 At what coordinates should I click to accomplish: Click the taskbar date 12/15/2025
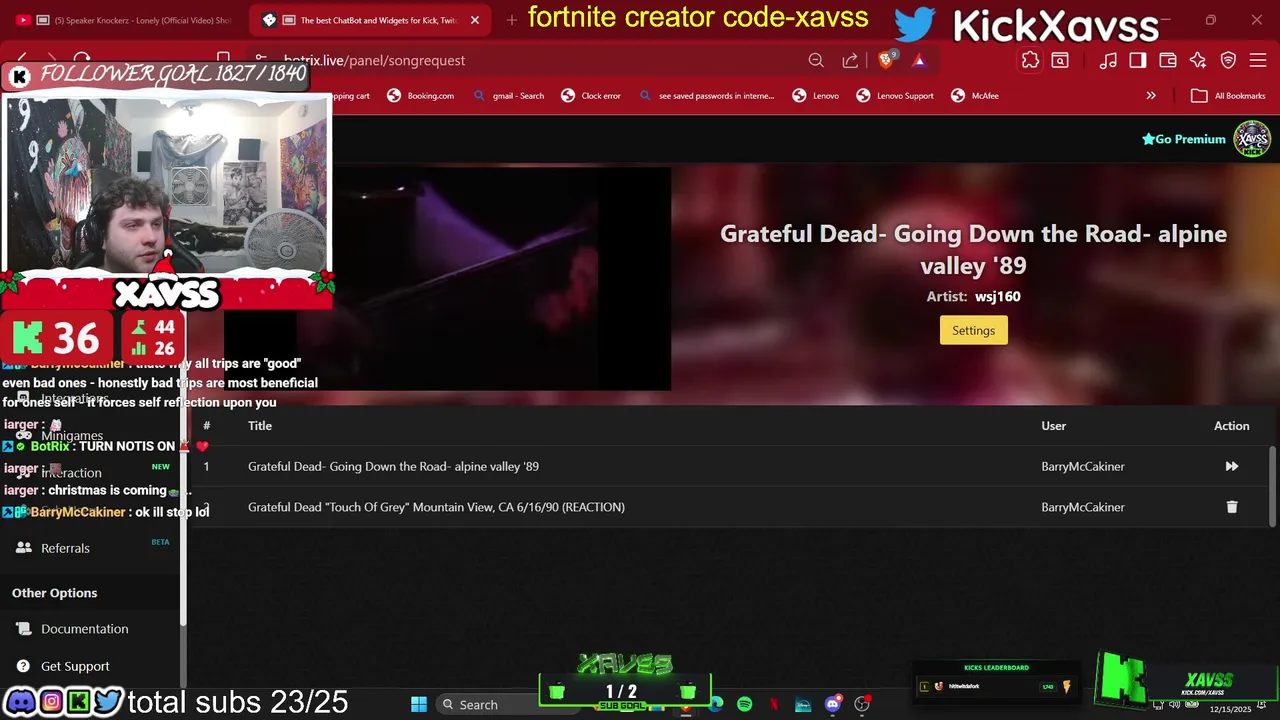1230,709
